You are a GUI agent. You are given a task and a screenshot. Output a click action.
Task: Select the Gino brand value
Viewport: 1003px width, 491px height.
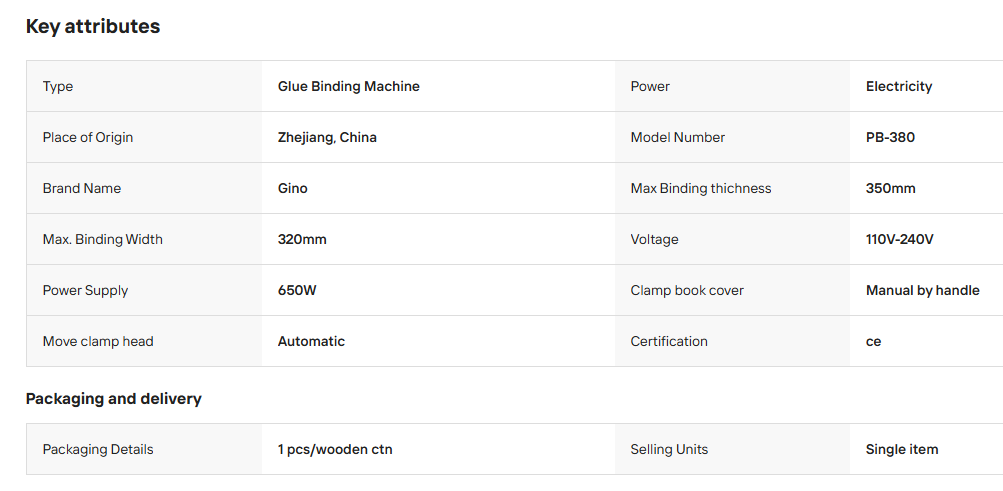(292, 189)
